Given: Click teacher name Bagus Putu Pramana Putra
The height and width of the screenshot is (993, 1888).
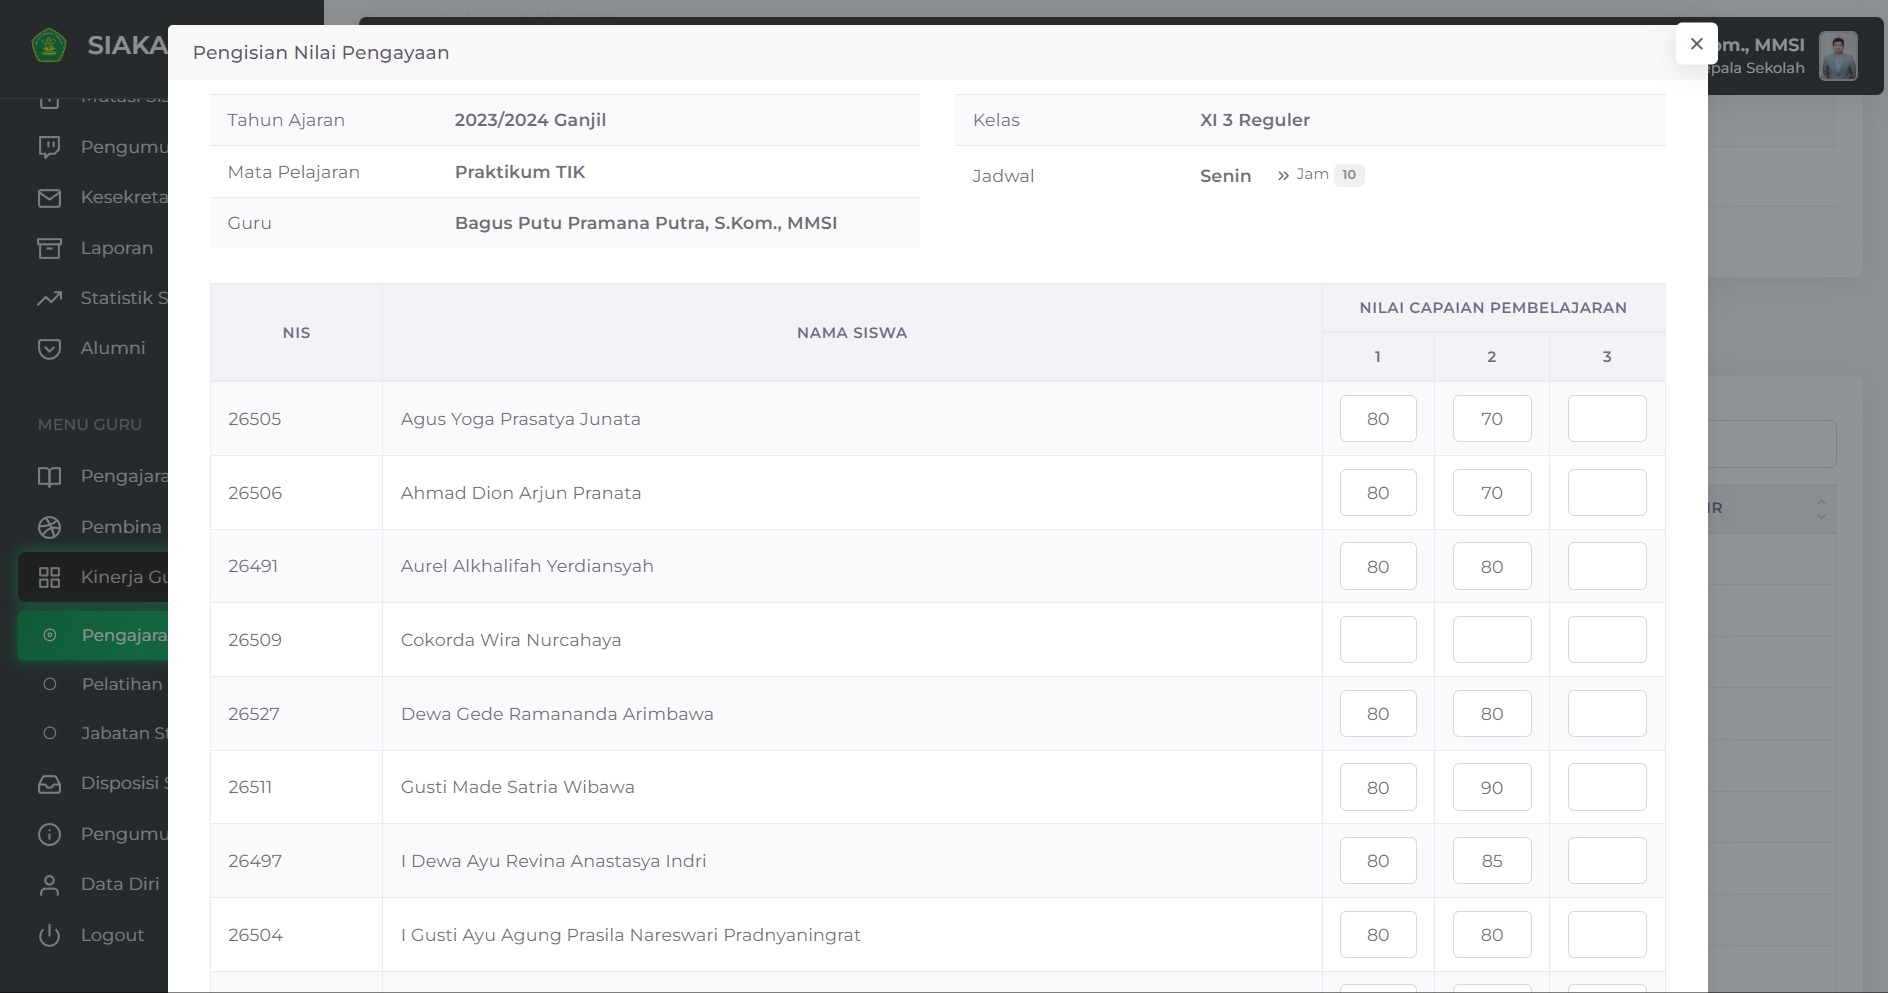Looking at the screenshot, I should [646, 223].
